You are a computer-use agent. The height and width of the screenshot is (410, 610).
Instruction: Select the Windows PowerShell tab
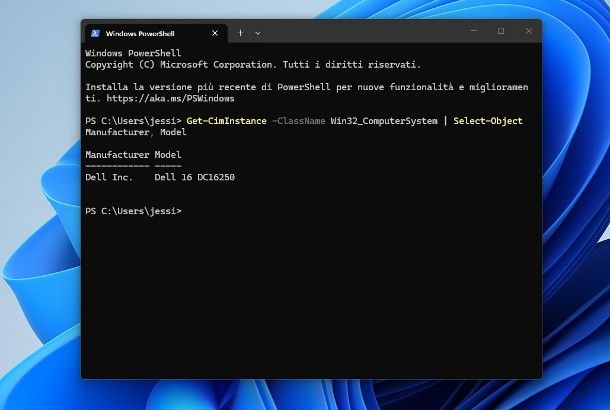(x=156, y=33)
